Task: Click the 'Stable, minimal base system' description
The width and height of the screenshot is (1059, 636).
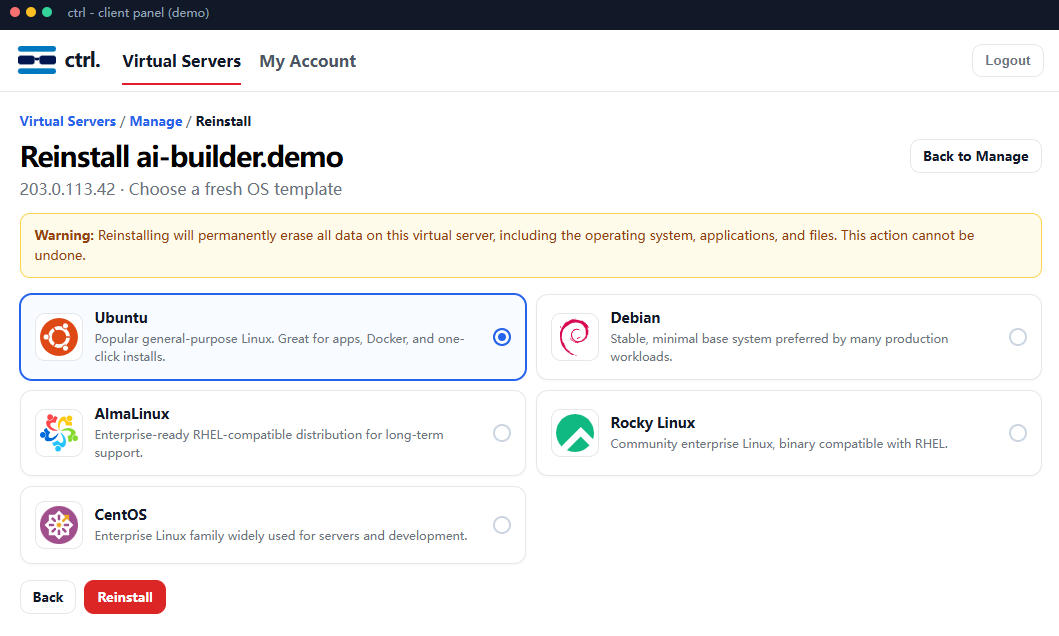Action: coord(779,347)
